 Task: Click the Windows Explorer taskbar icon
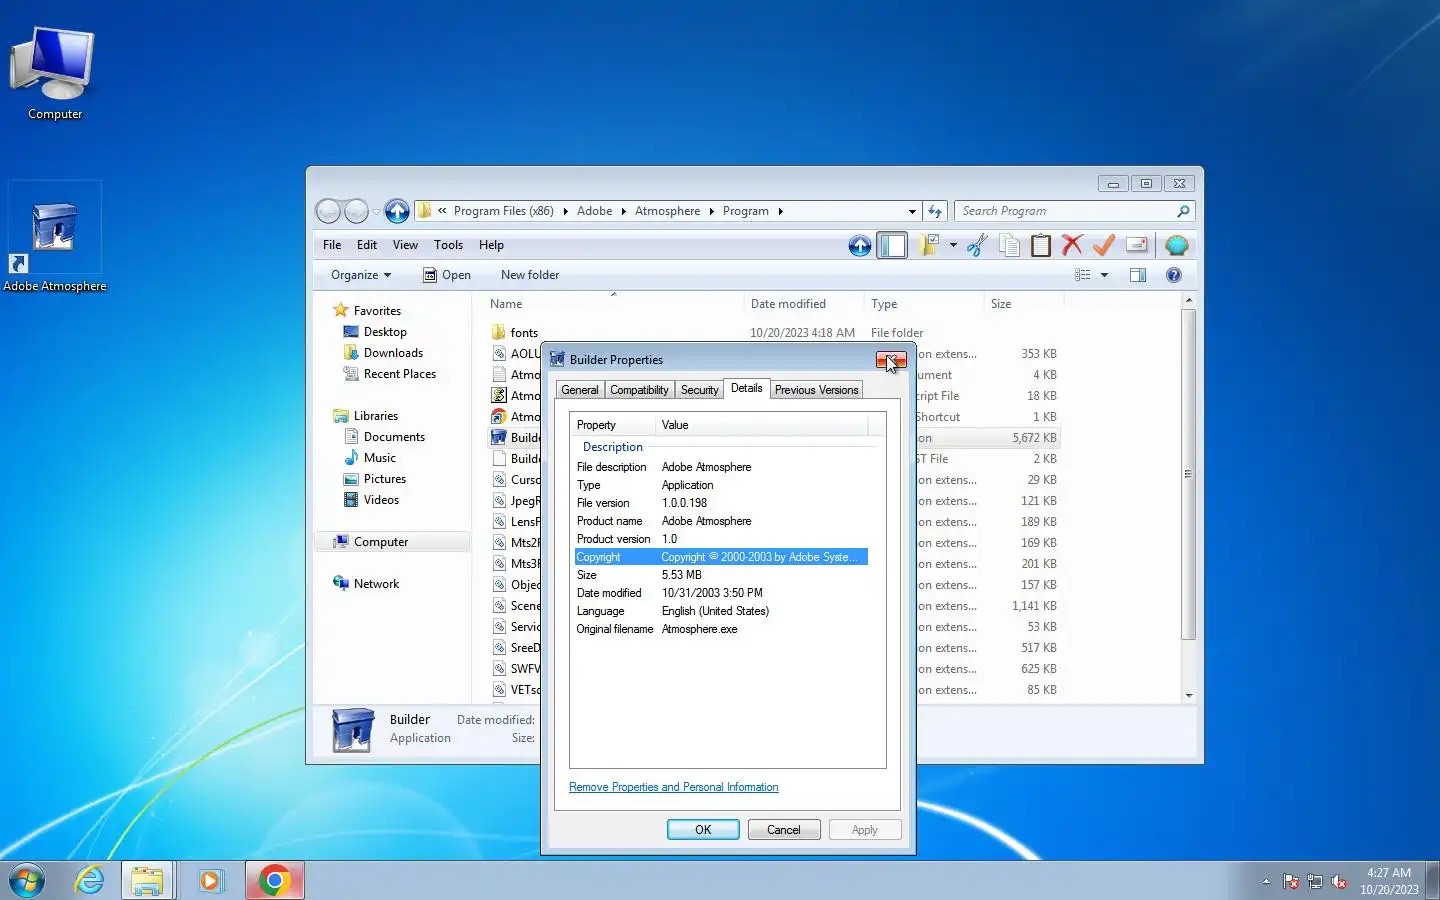coord(148,880)
